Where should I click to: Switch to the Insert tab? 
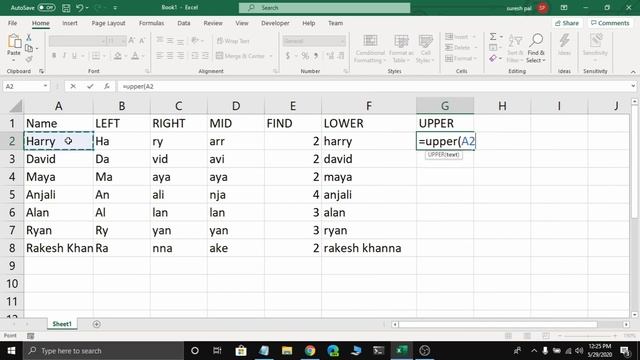point(70,23)
